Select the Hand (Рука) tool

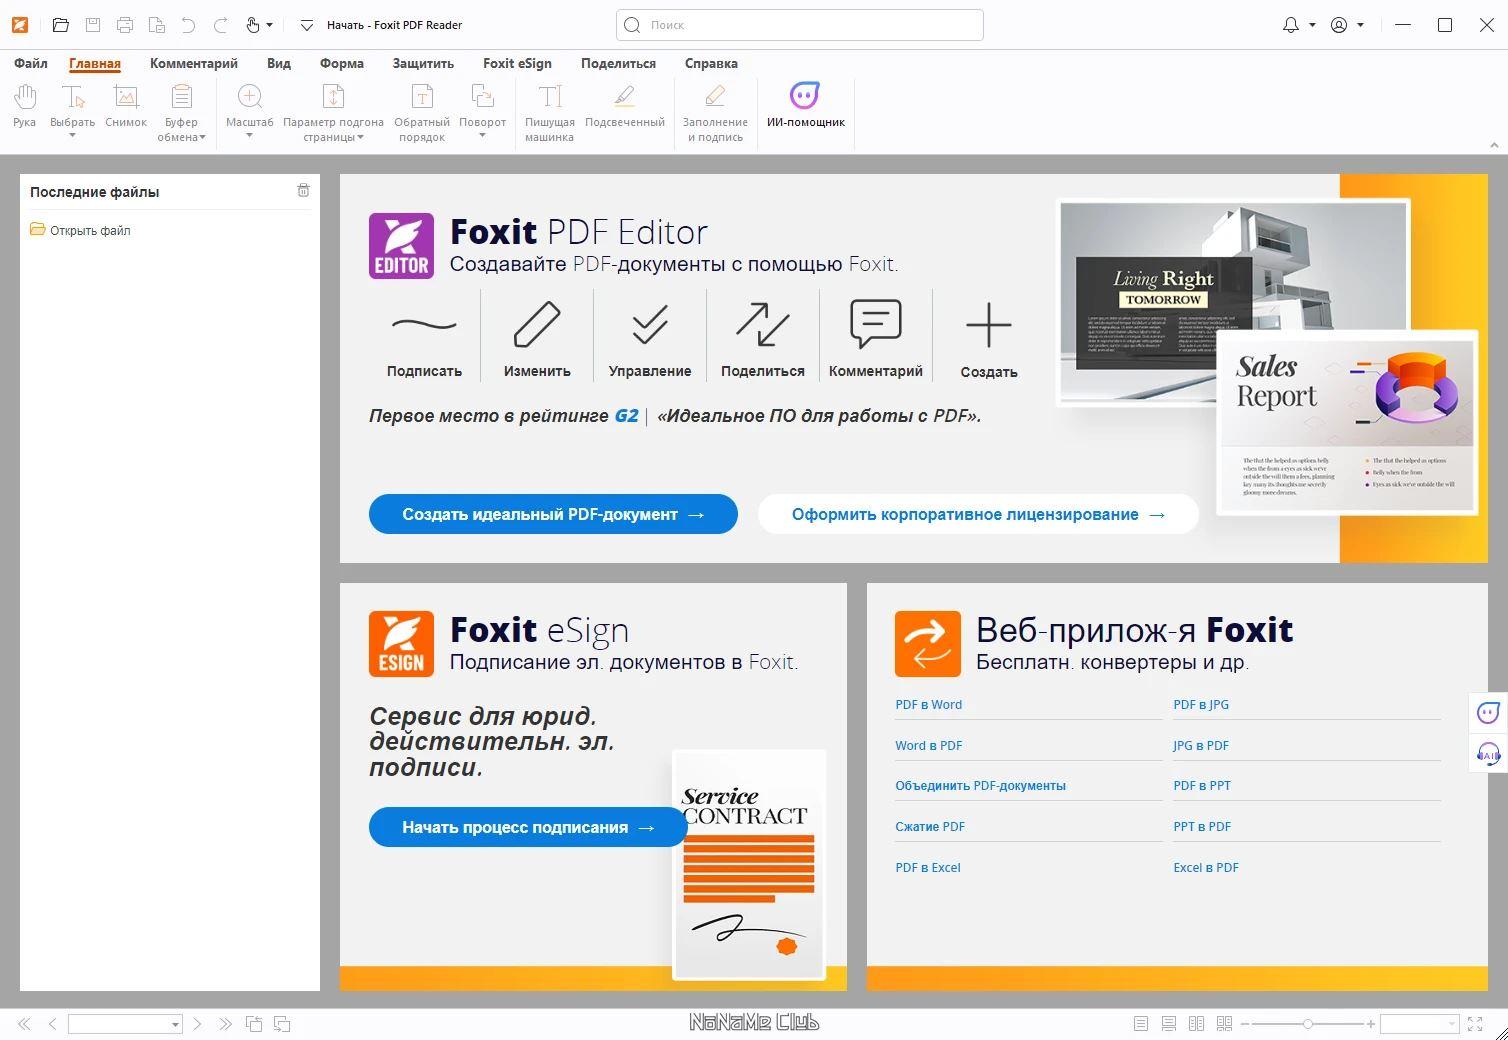[x=25, y=107]
